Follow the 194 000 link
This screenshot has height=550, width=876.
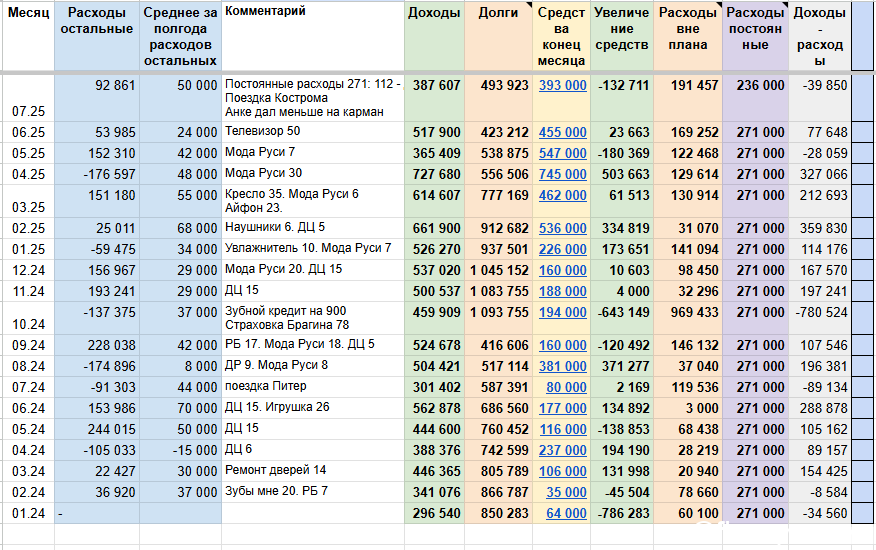pos(563,312)
